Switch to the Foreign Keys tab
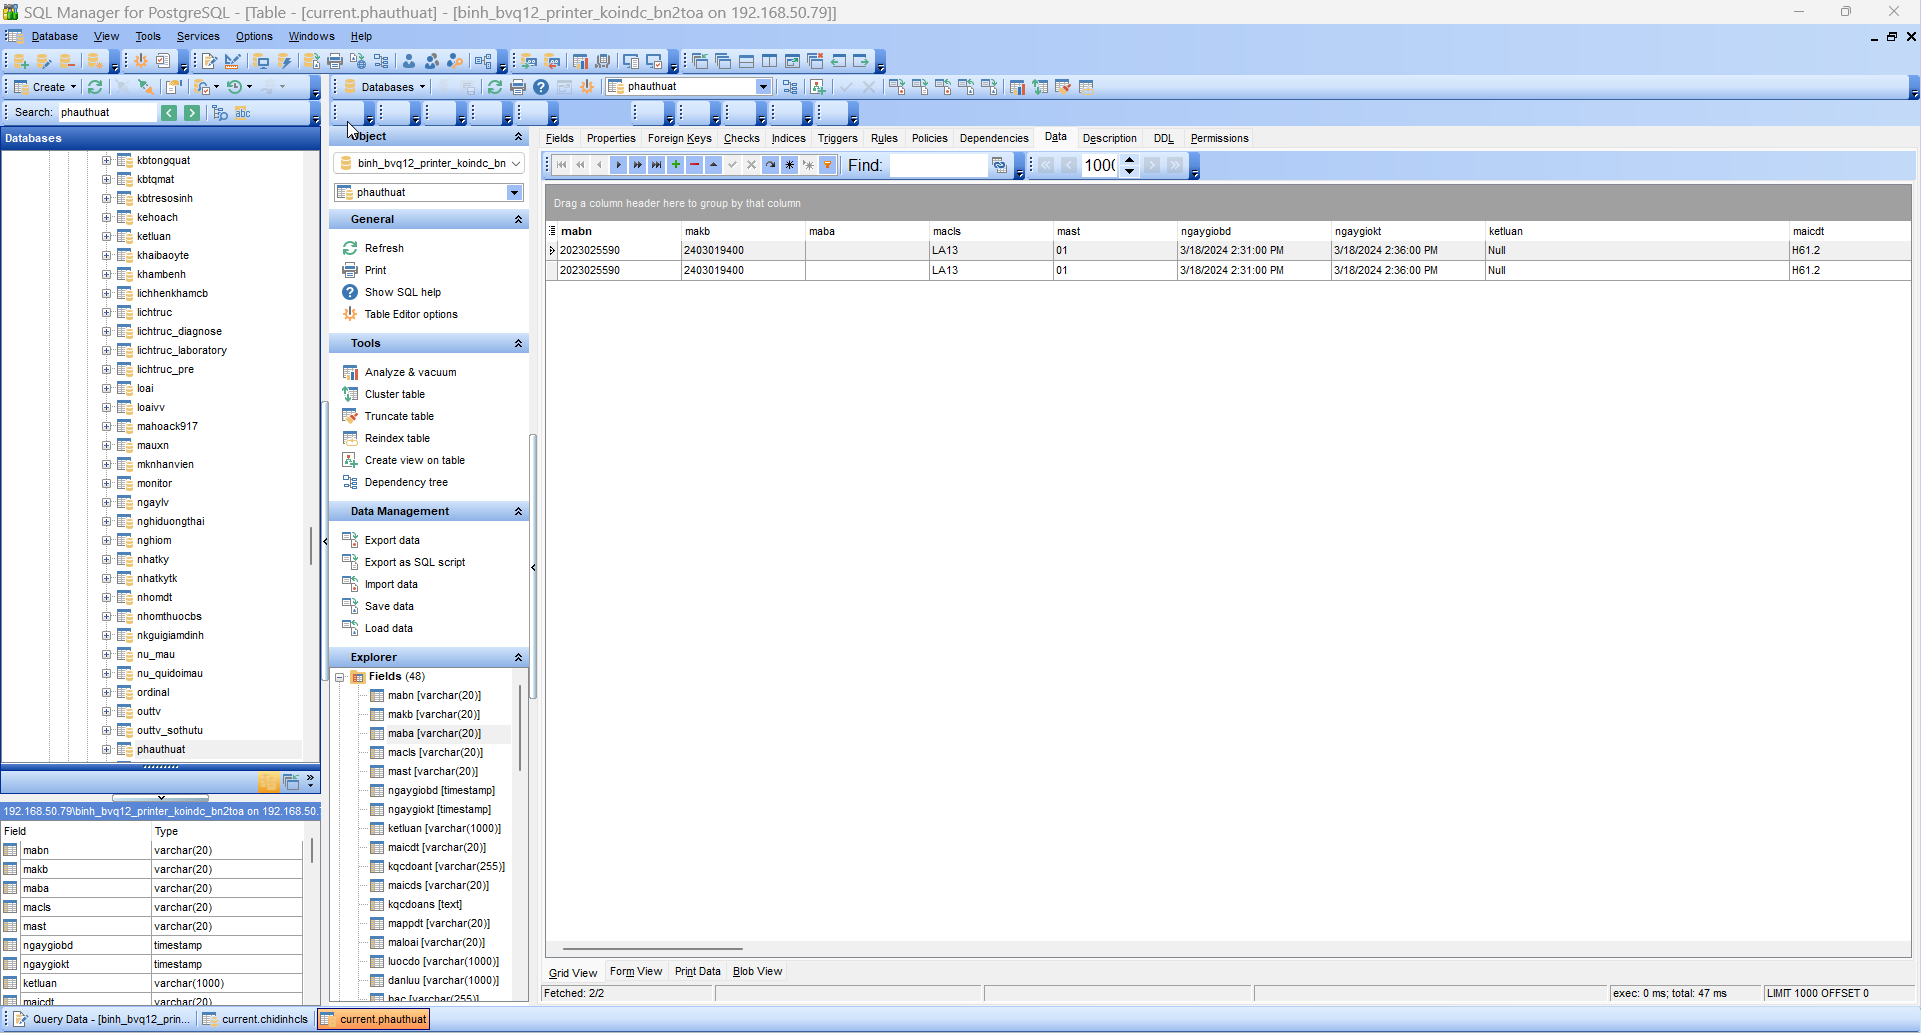Image resolution: width=1921 pixels, height=1033 pixels. [x=680, y=138]
